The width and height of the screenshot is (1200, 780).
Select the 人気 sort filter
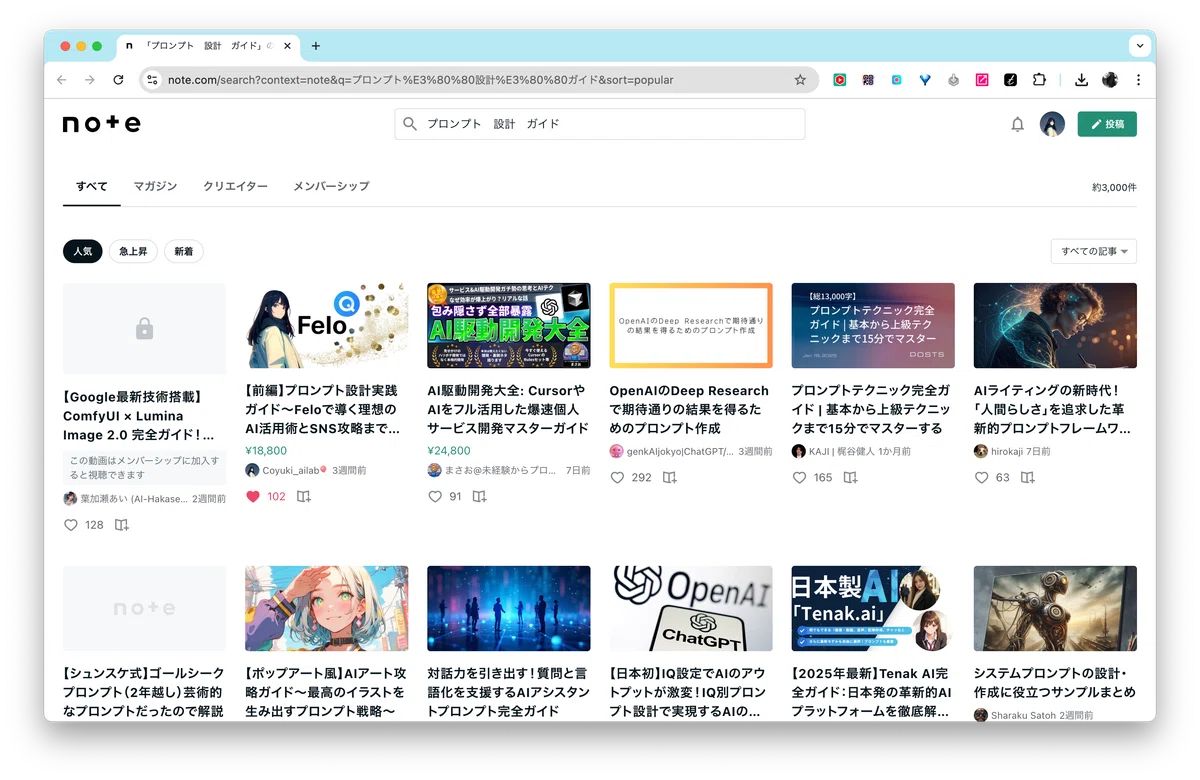pos(83,251)
